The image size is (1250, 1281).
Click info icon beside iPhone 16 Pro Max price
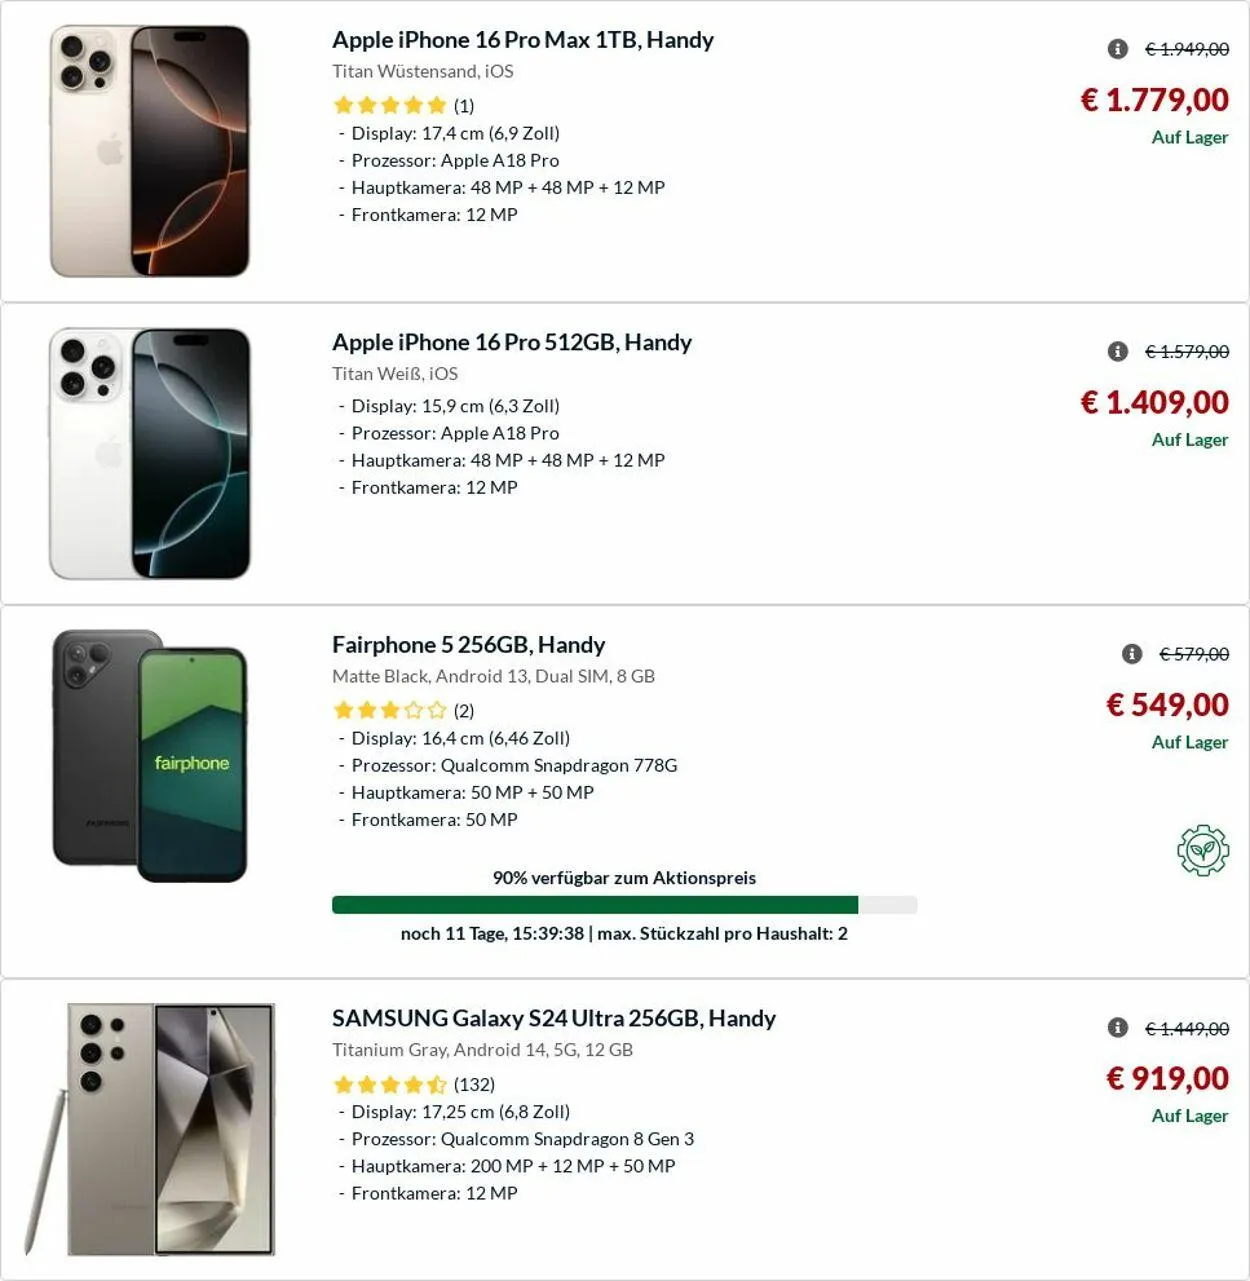(1118, 49)
